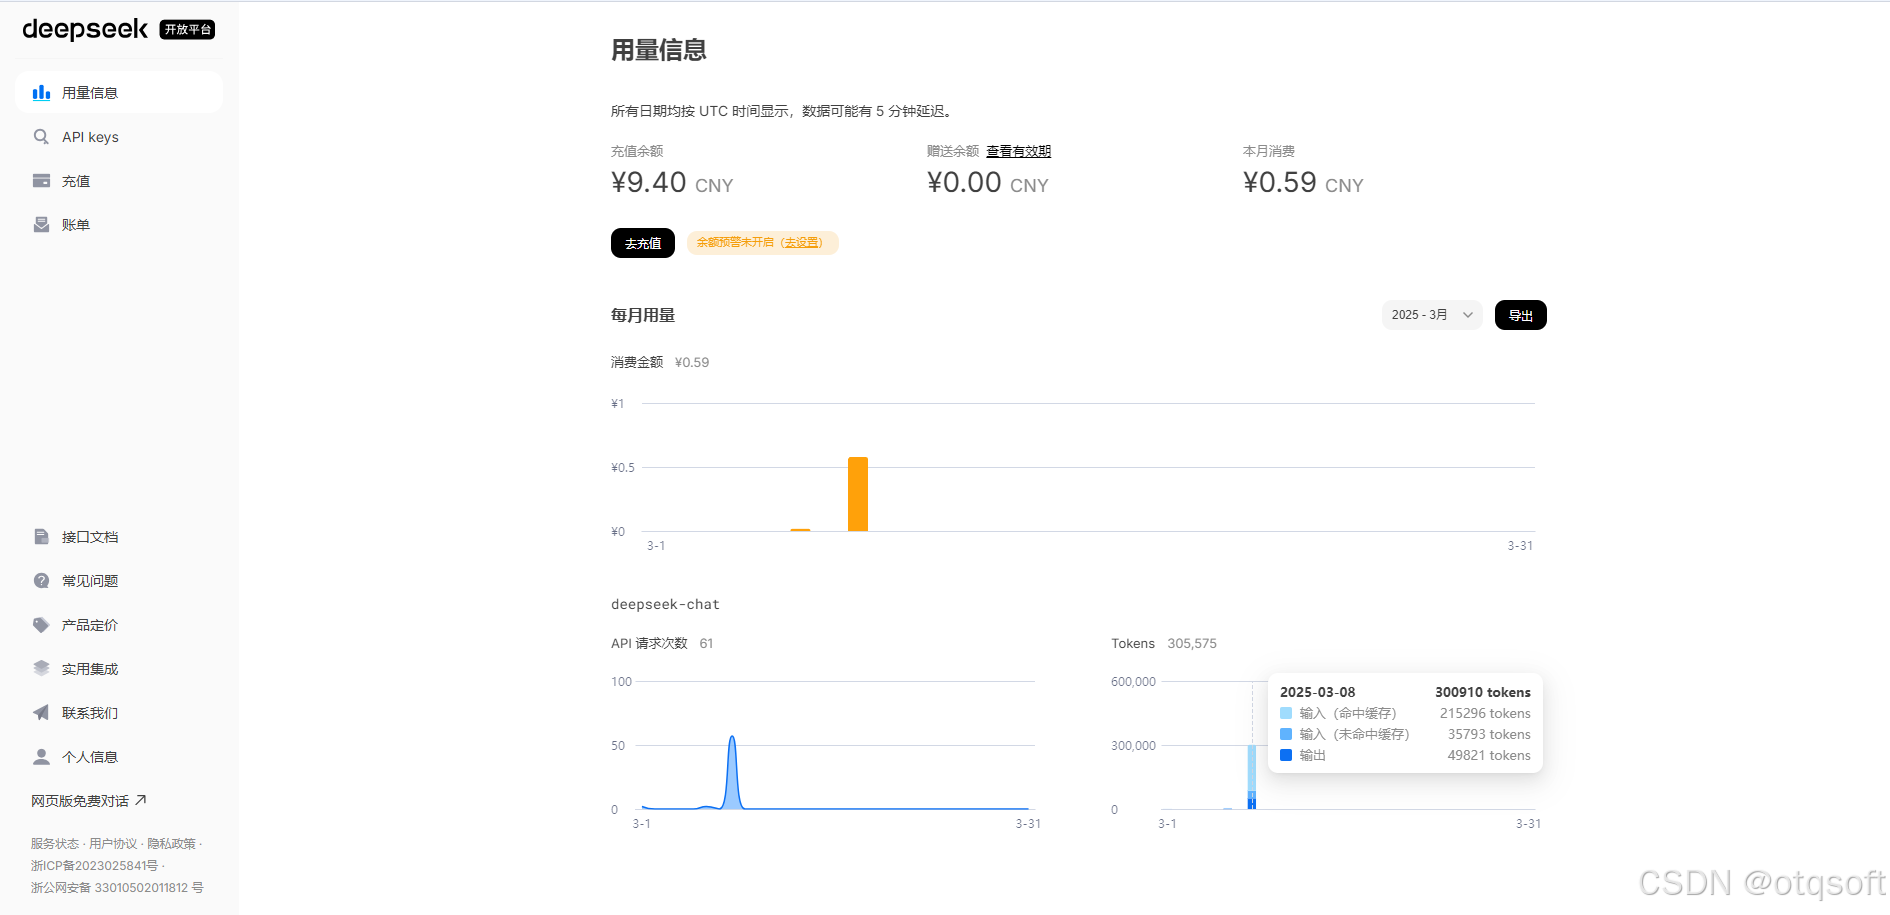Click the layers icon beside 实用集成
This screenshot has width=1890, height=915.
click(x=41, y=669)
